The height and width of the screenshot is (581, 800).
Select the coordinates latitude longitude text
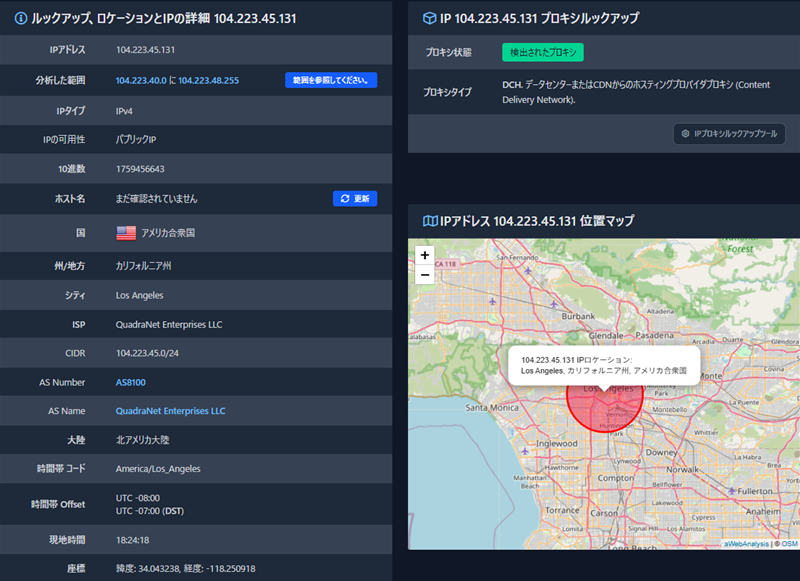click(x=186, y=569)
